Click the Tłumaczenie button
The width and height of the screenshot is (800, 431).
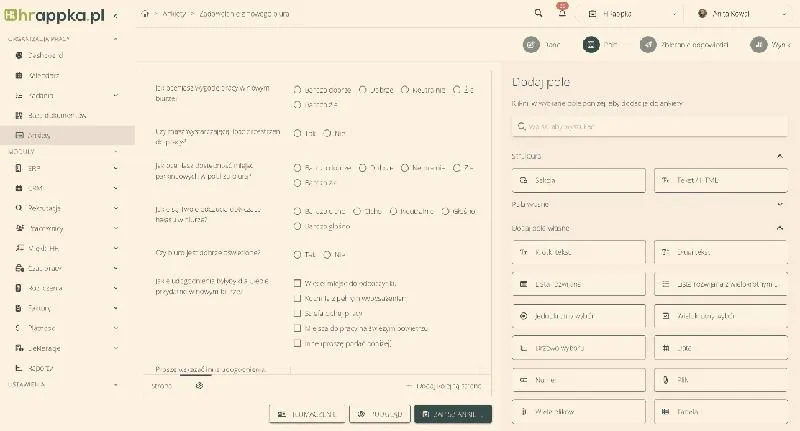click(x=307, y=414)
